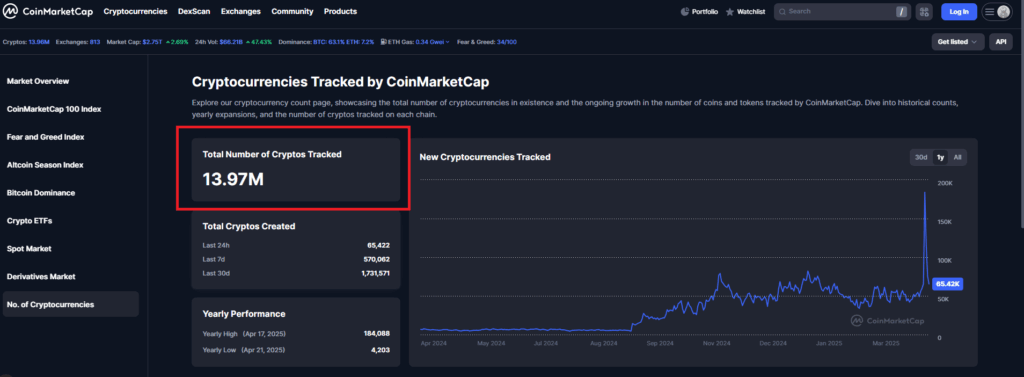Image resolution: width=1024 pixels, height=377 pixels.
Task: Click Total Cryptos Created heading
Action: pyautogui.click(x=249, y=227)
